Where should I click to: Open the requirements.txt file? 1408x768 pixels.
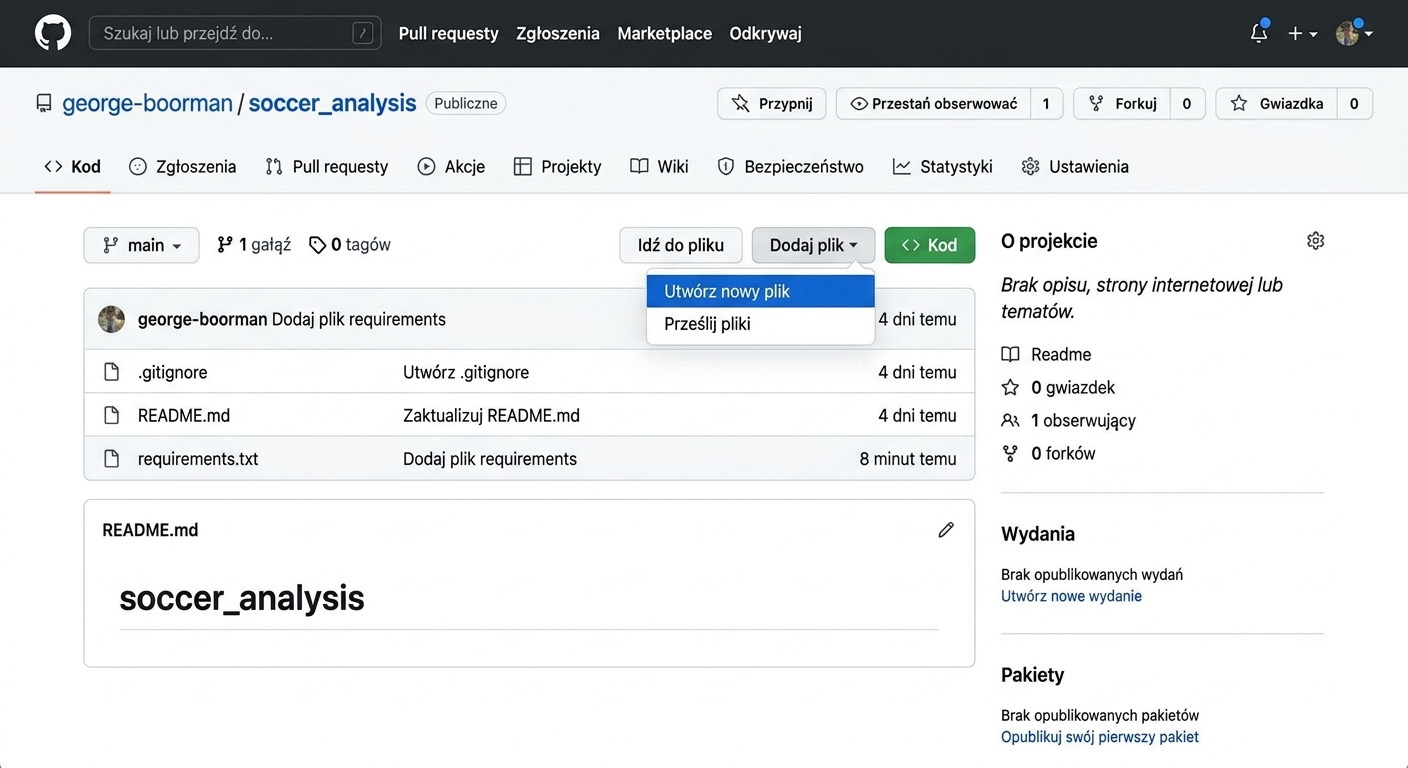point(198,459)
